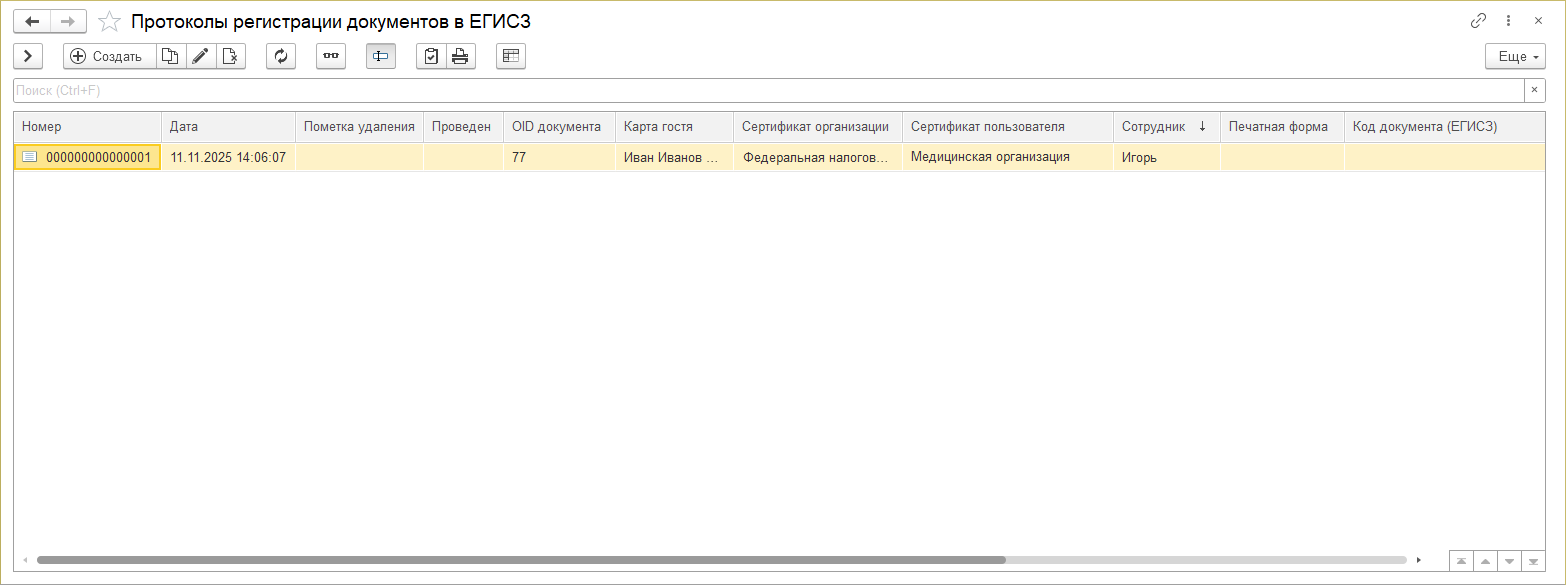The height and width of the screenshot is (585, 1566).
Task: Copy link with chain icon
Action: (1478, 20)
